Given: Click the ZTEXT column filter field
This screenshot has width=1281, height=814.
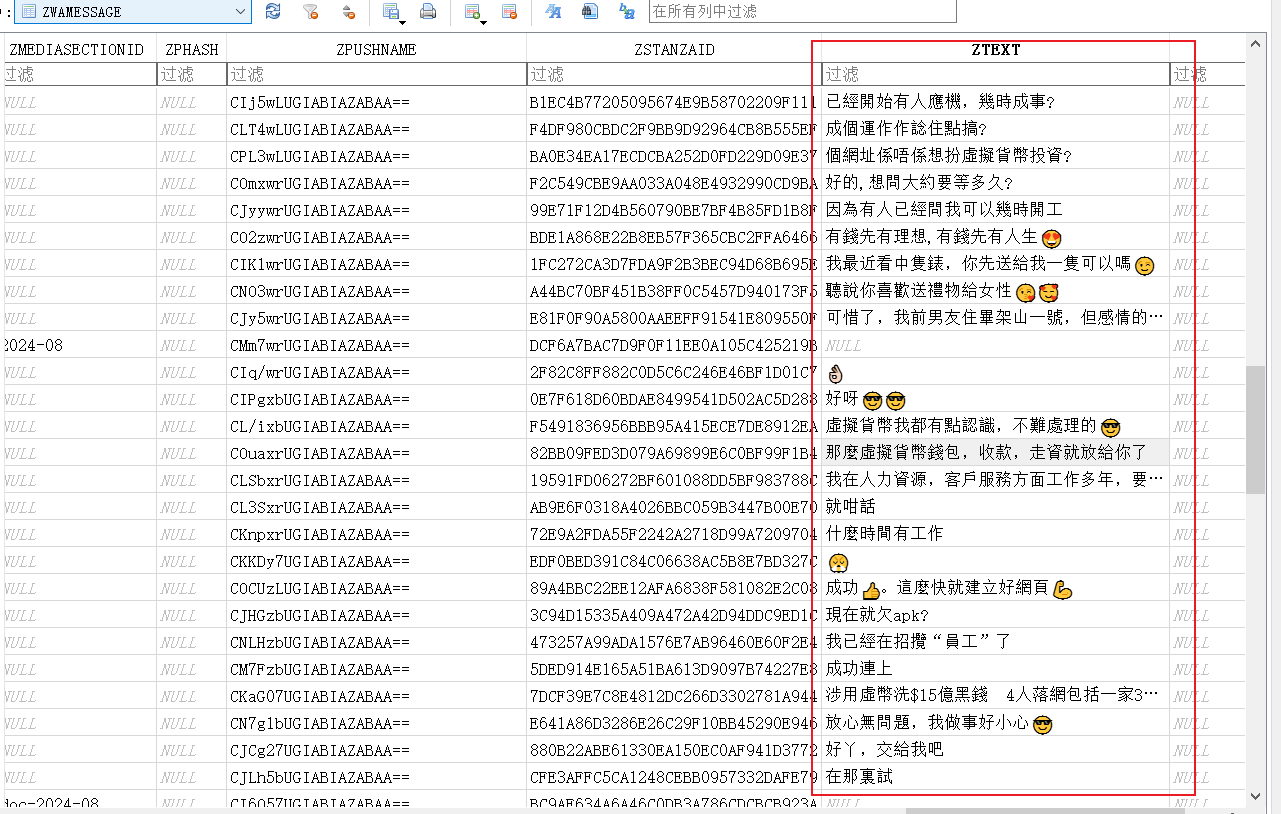Looking at the screenshot, I should pyautogui.click(x=996, y=74).
